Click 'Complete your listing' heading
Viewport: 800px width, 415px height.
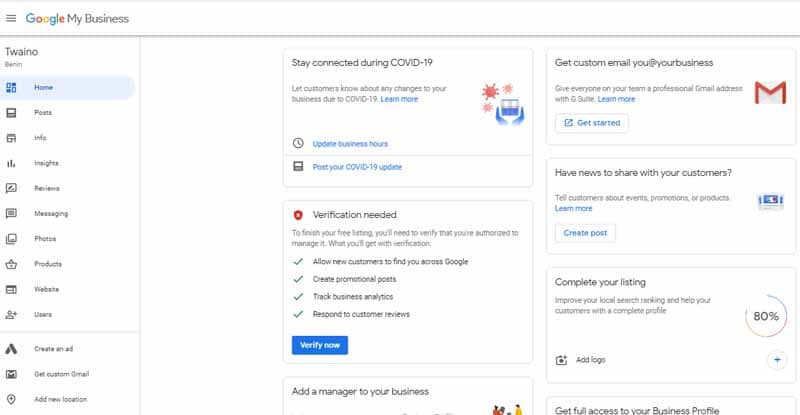[x=600, y=282]
